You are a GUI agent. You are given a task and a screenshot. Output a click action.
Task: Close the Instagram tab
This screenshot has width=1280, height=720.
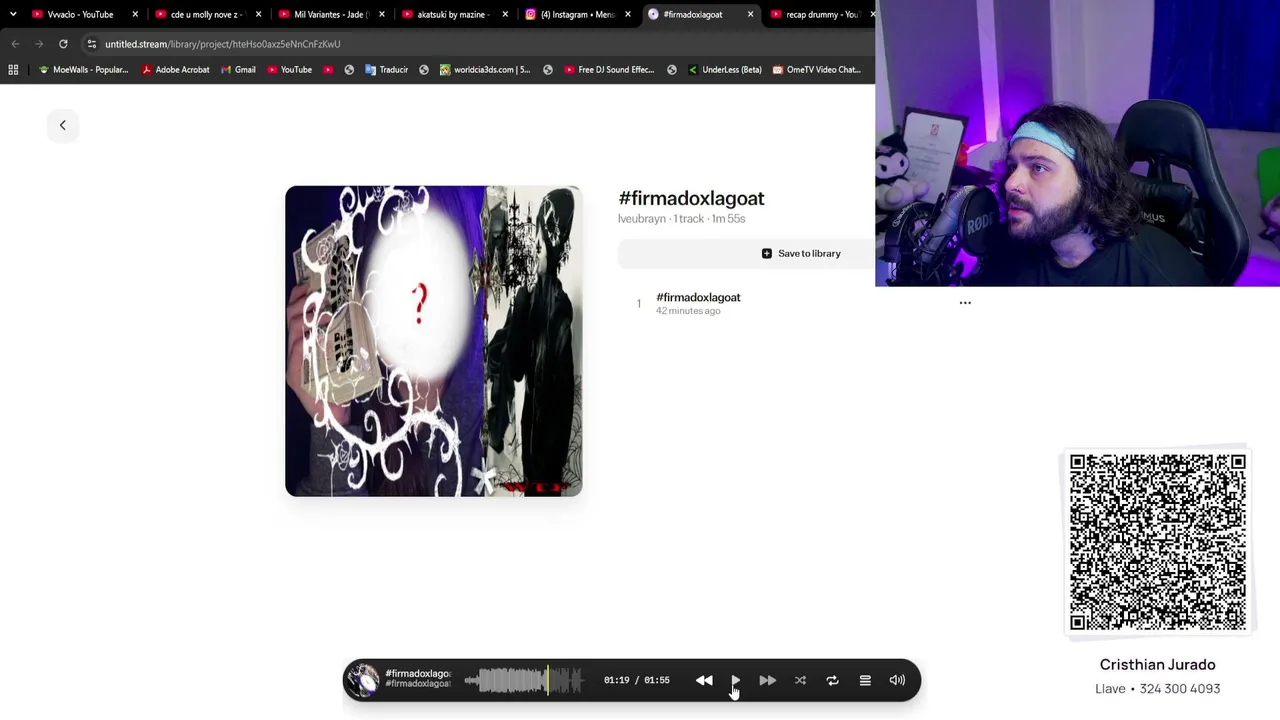click(627, 14)
